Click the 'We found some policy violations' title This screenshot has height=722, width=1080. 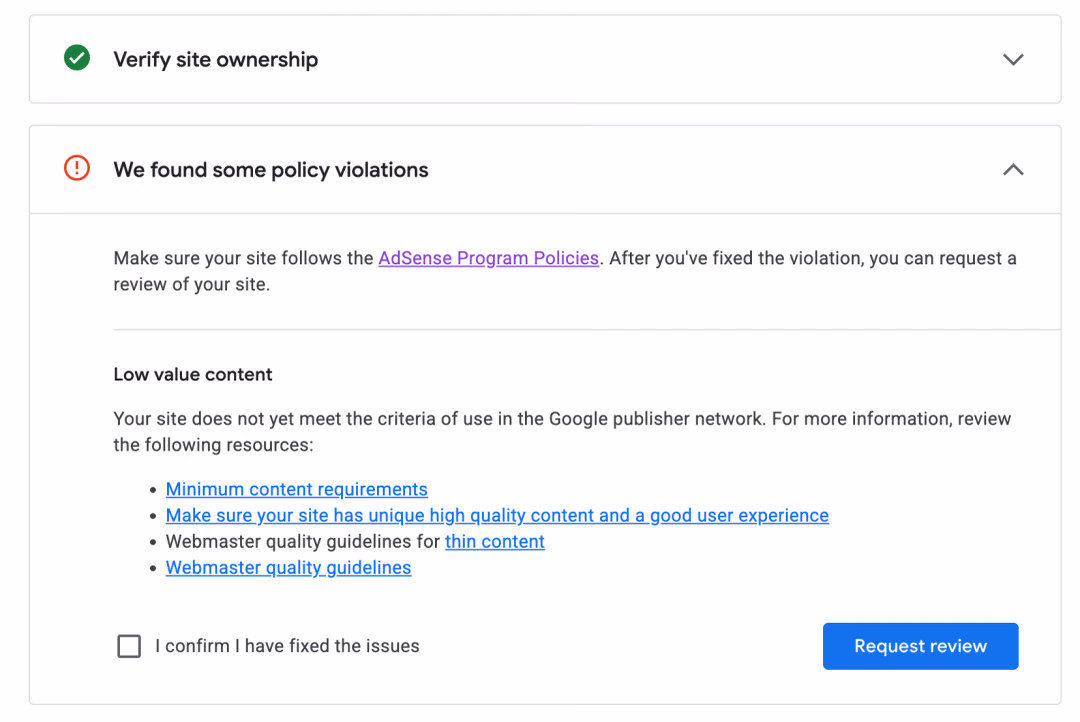click(x=271, y=169)
